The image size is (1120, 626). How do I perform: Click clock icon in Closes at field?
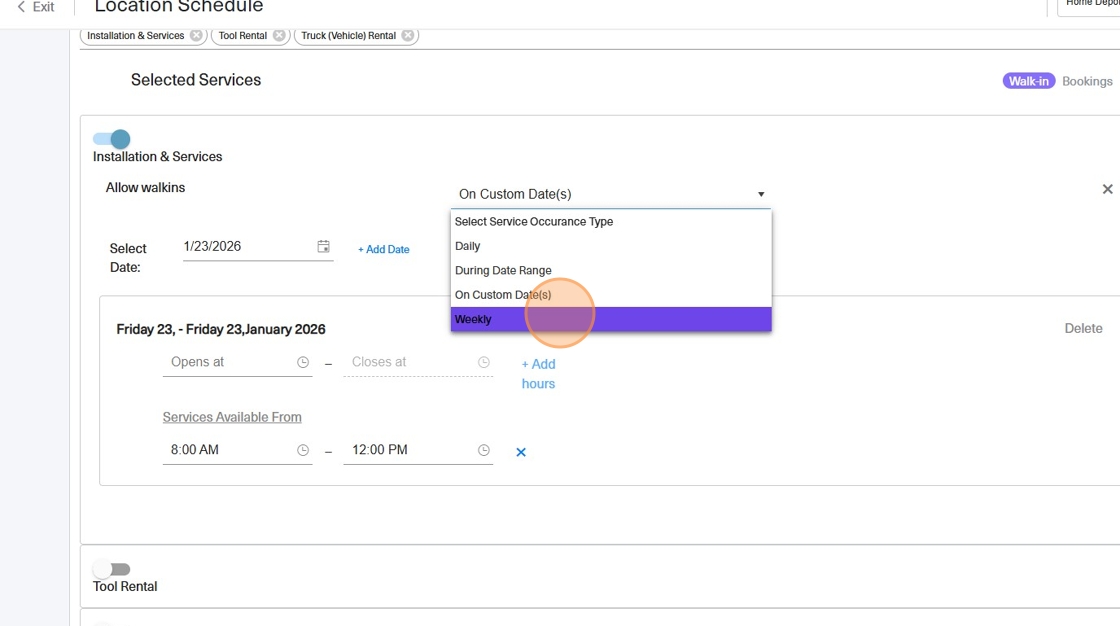point(484,363)
